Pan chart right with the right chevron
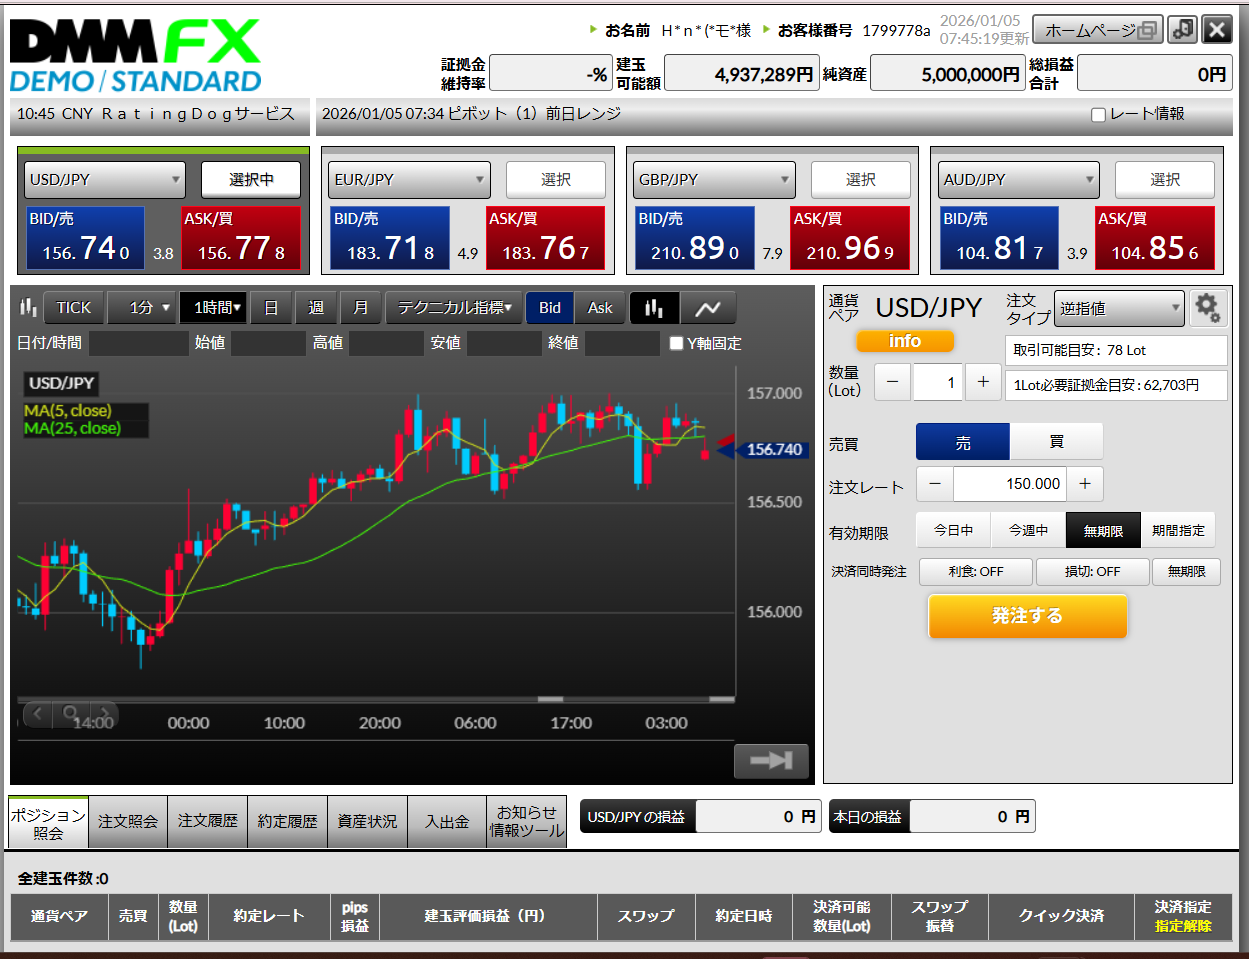This screenshot has width=1249, height=959. pos(105,714)
